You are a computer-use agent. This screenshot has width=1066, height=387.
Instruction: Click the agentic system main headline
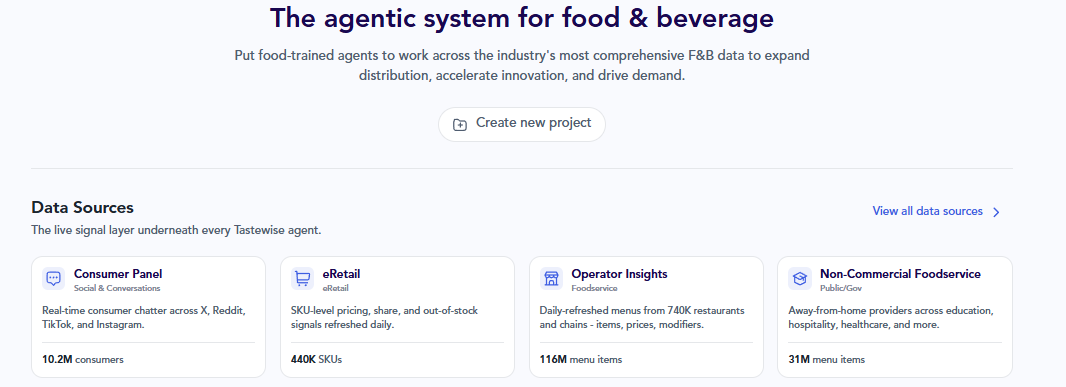521,18
